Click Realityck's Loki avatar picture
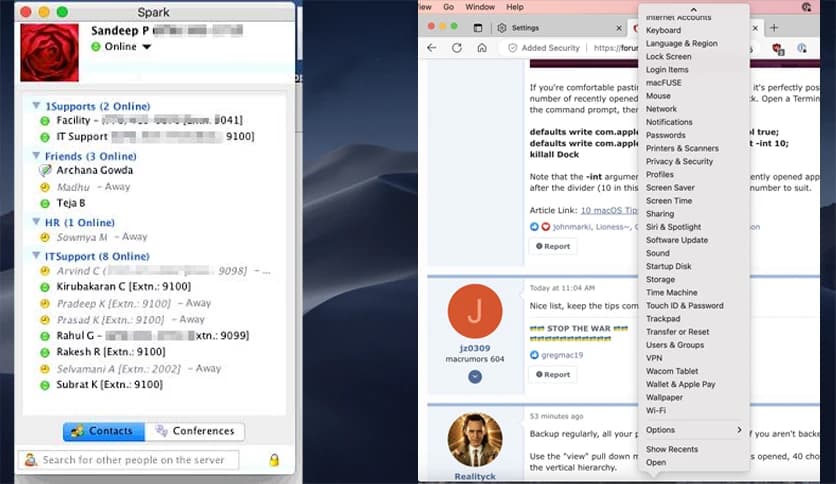This screenshot has width=836, height=484. [x=475, y=440]
